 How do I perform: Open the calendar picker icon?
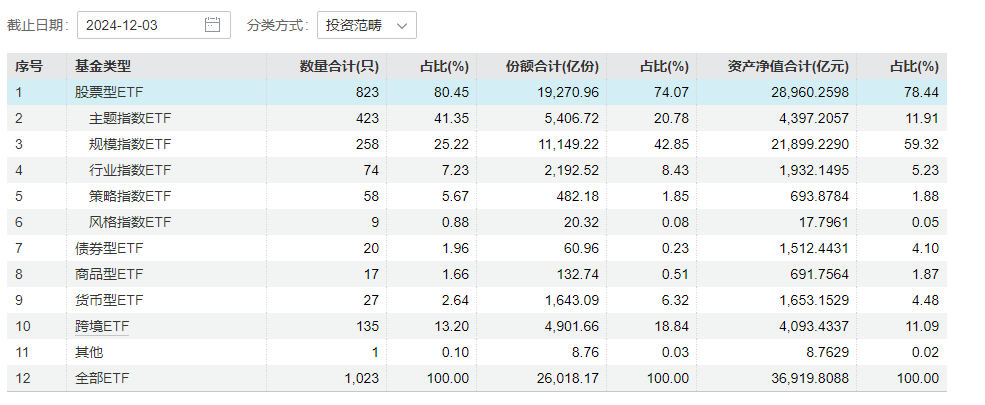tap(212, 25)
